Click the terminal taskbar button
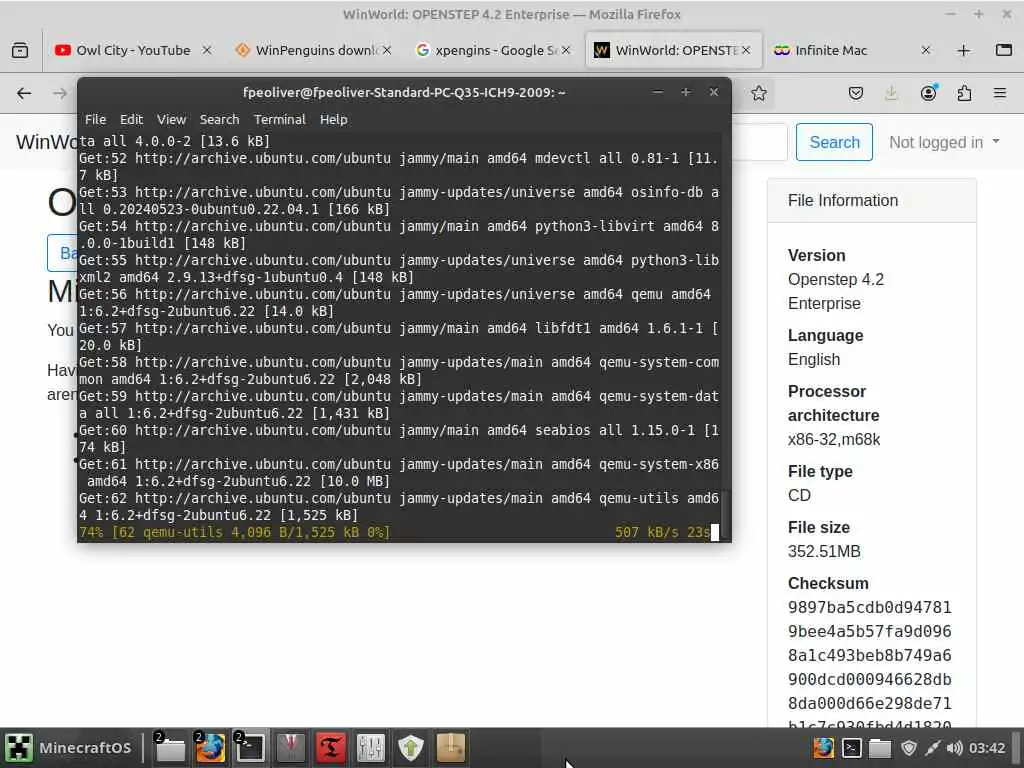This screenshot has height=768, width=1024. [x=249, y=748]
